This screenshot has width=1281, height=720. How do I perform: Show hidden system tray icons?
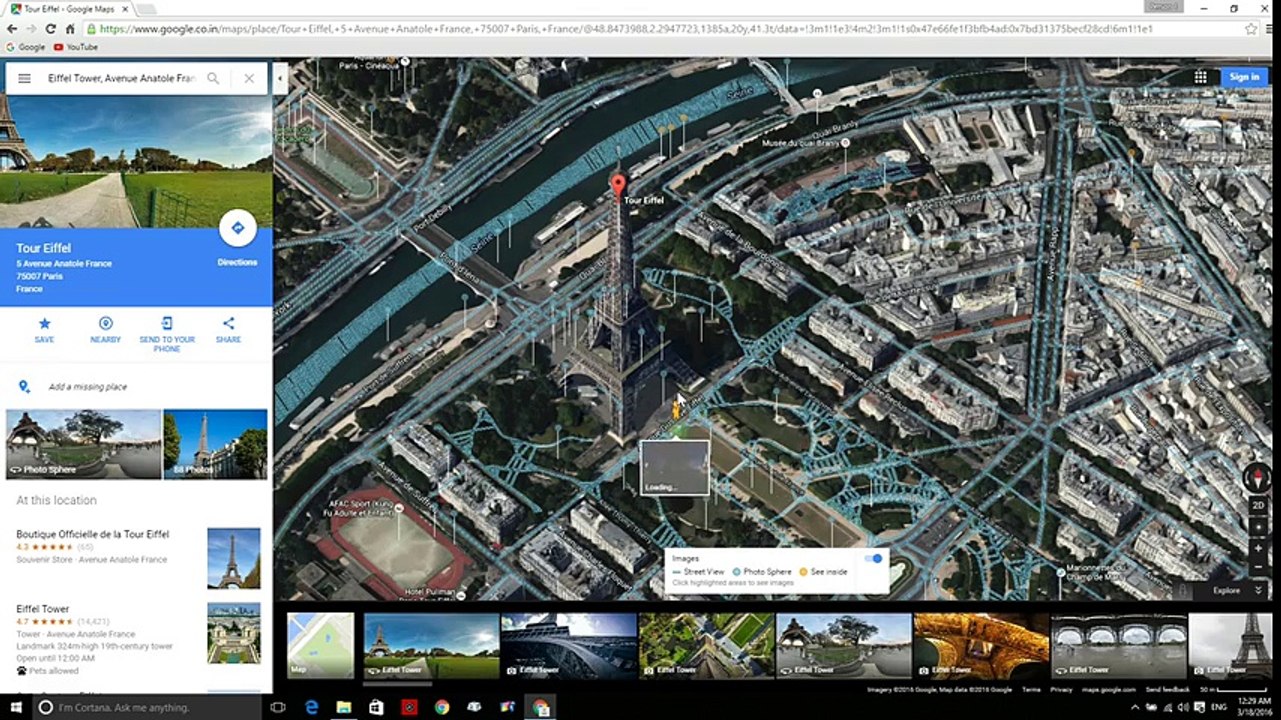(x=1135, y=707)
